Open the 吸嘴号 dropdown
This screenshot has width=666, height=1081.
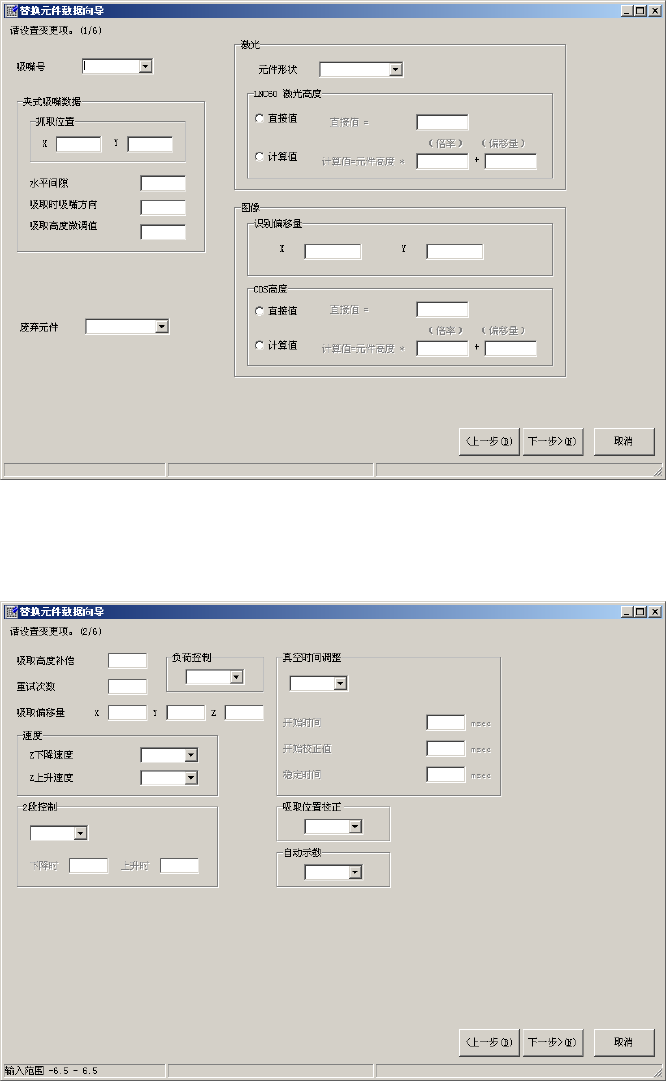(x=145, y=66)
